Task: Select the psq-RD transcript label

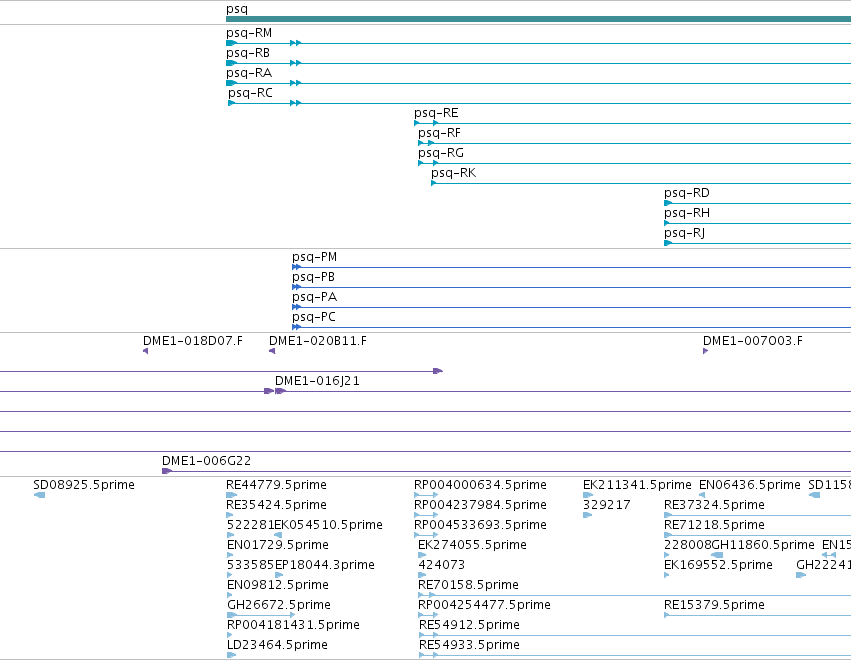Action: (687, 194)
